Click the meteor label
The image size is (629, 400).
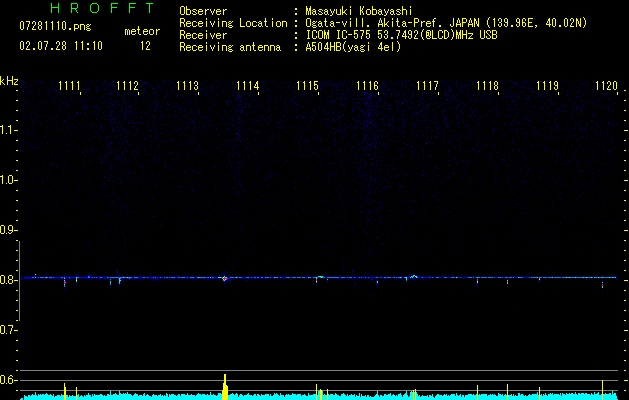point(142,31)
